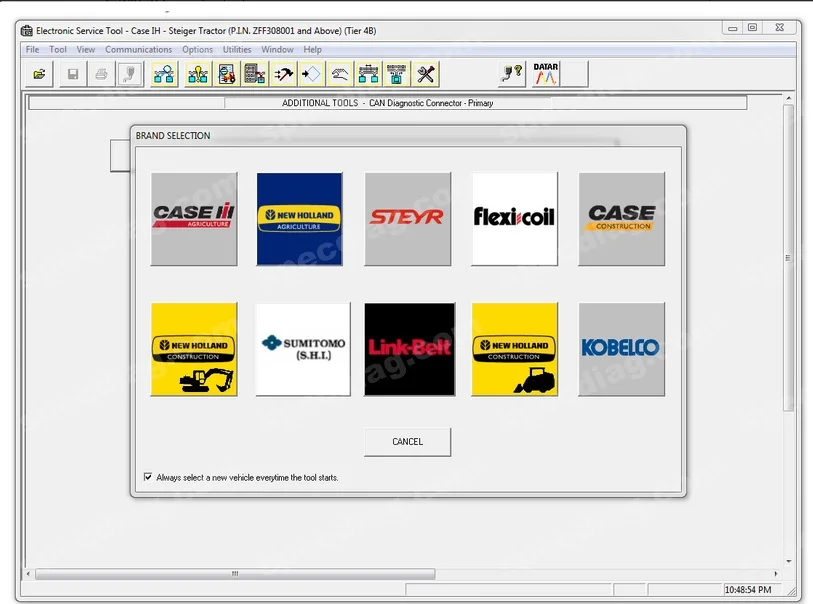Image resolution: width=813 pixels, height=604 pixels.
Task: Click the wrench and screwdriver tools icon
Action: (426, 74)
